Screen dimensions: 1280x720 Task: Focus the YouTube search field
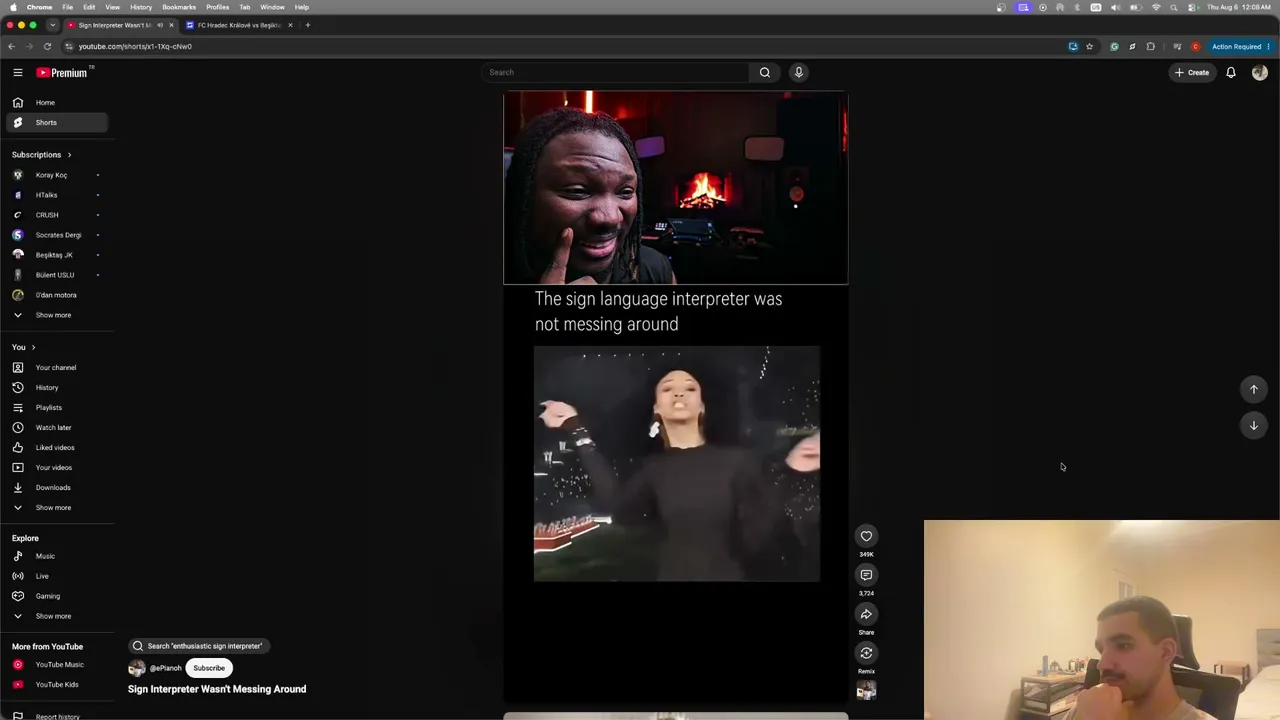click(x=615, y=72)
